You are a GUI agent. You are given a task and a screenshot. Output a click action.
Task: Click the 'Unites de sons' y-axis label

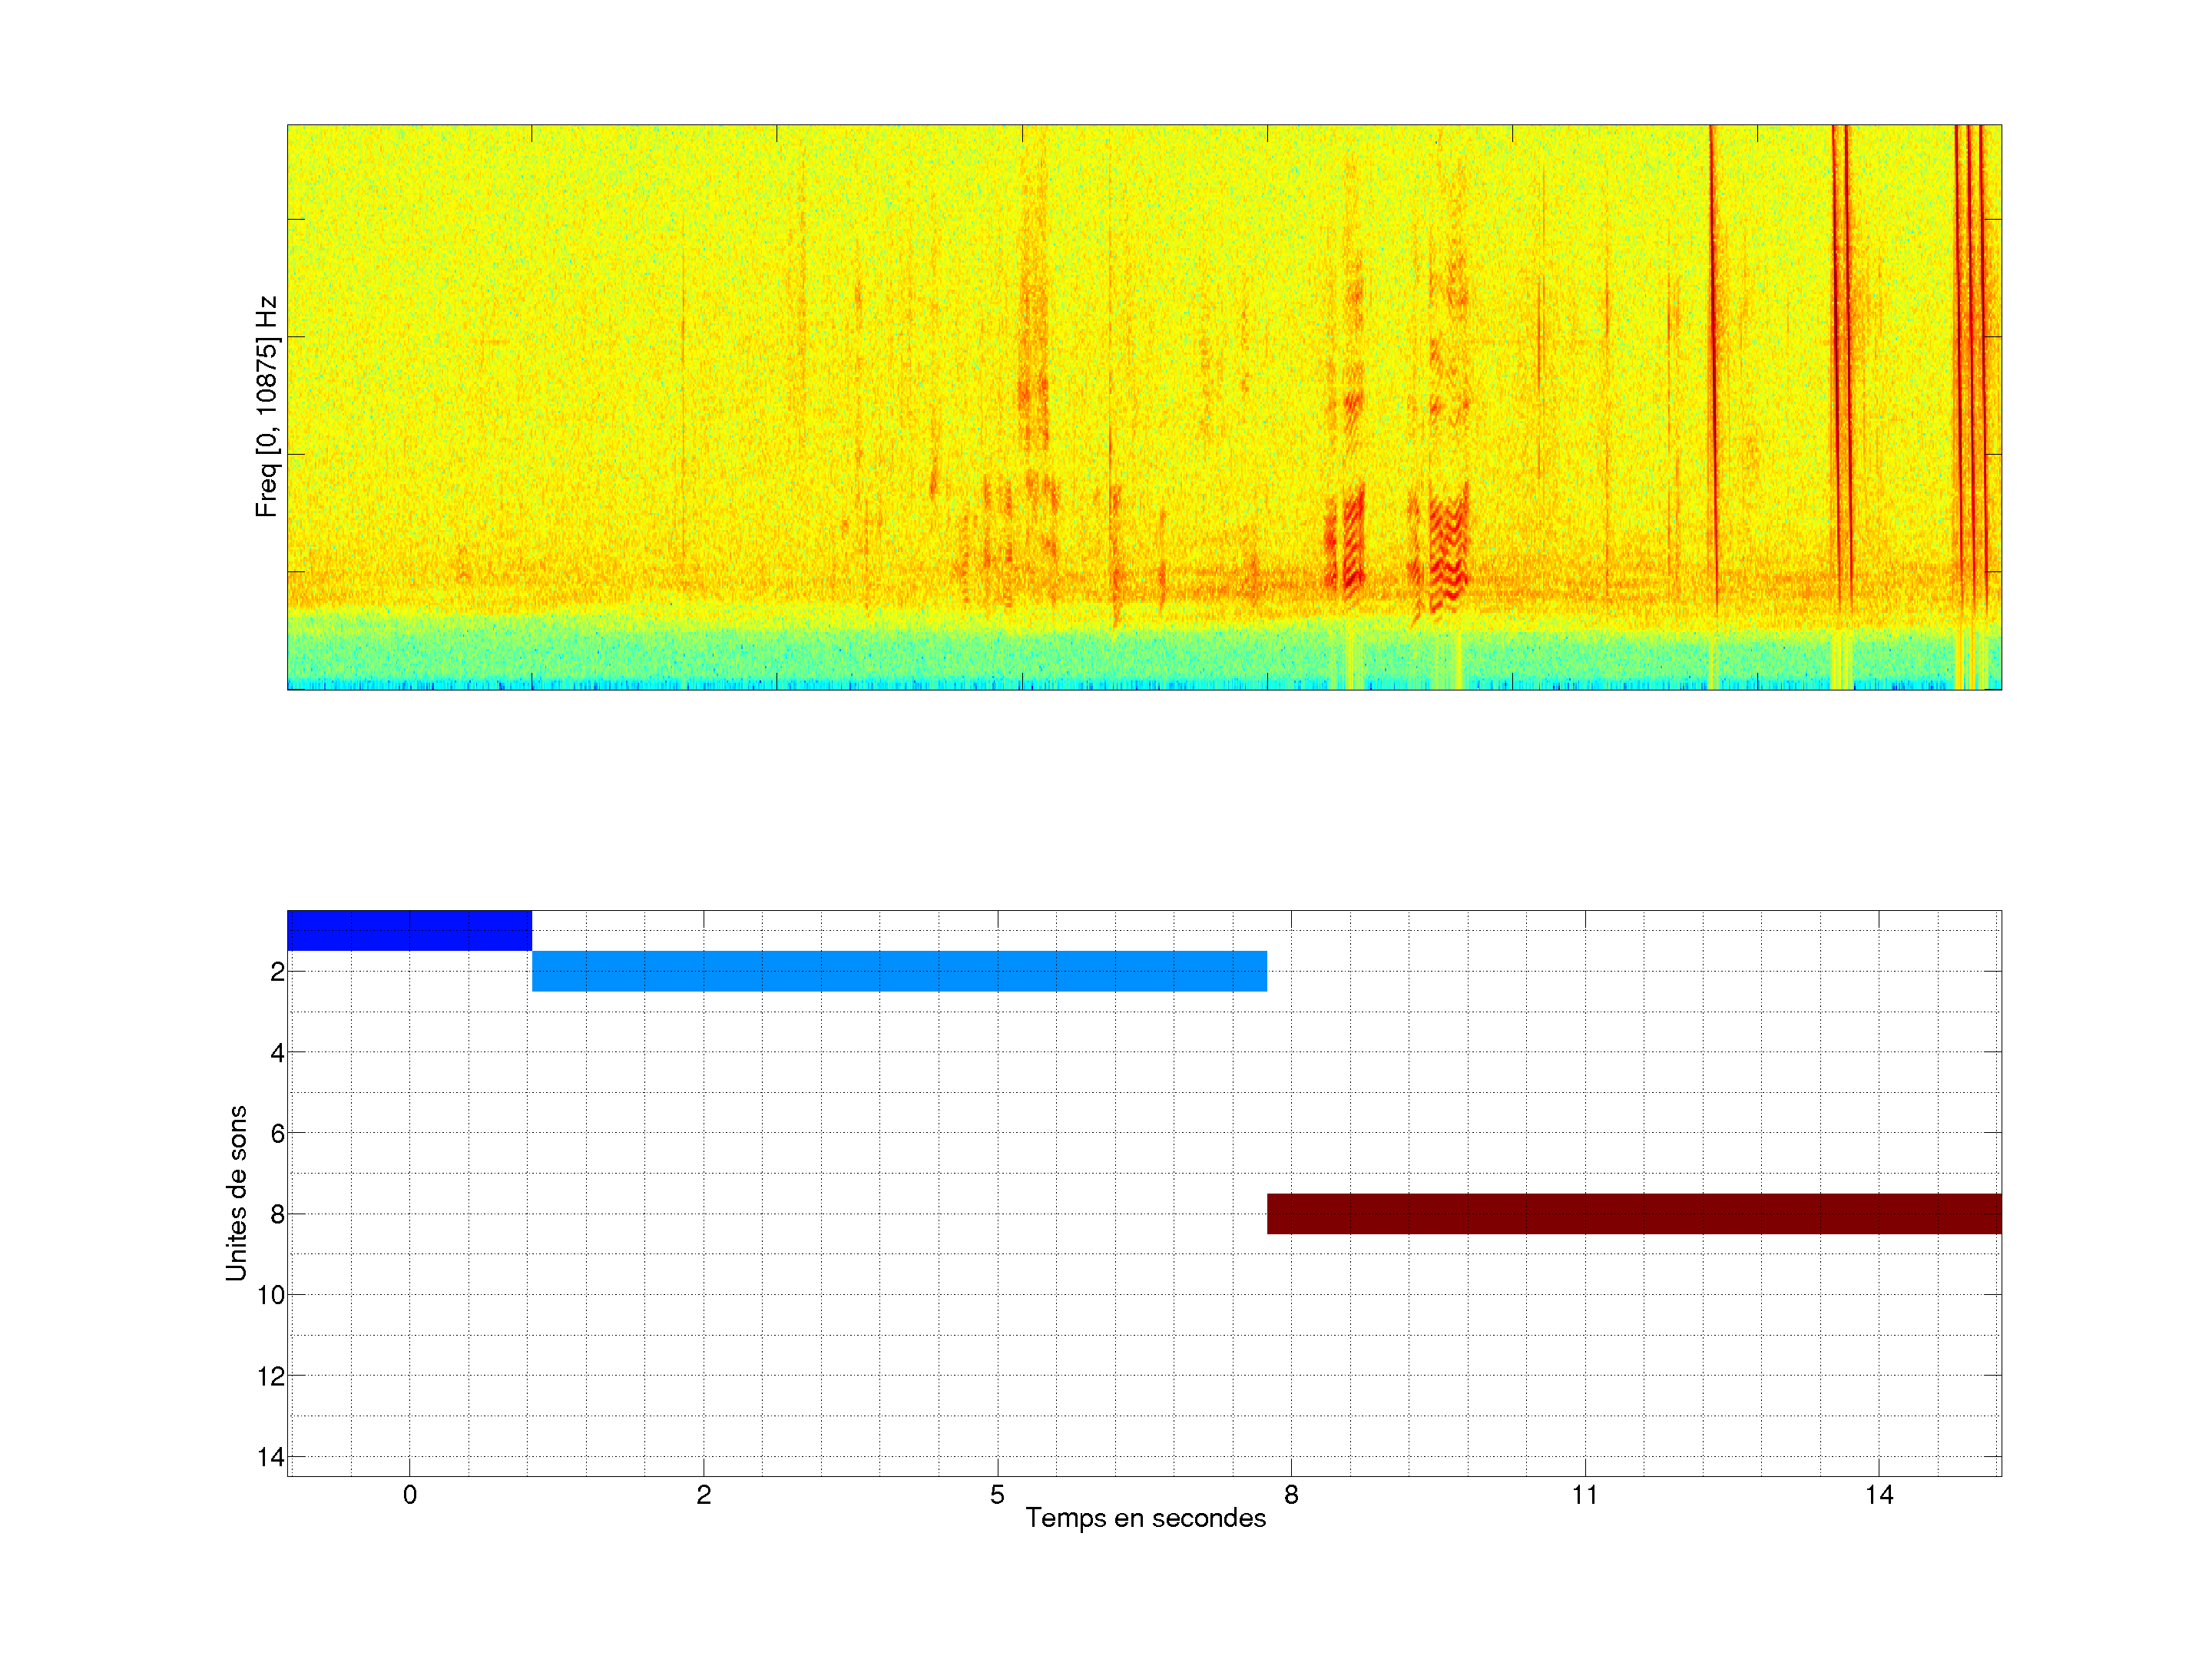[x=236, y=1193]
